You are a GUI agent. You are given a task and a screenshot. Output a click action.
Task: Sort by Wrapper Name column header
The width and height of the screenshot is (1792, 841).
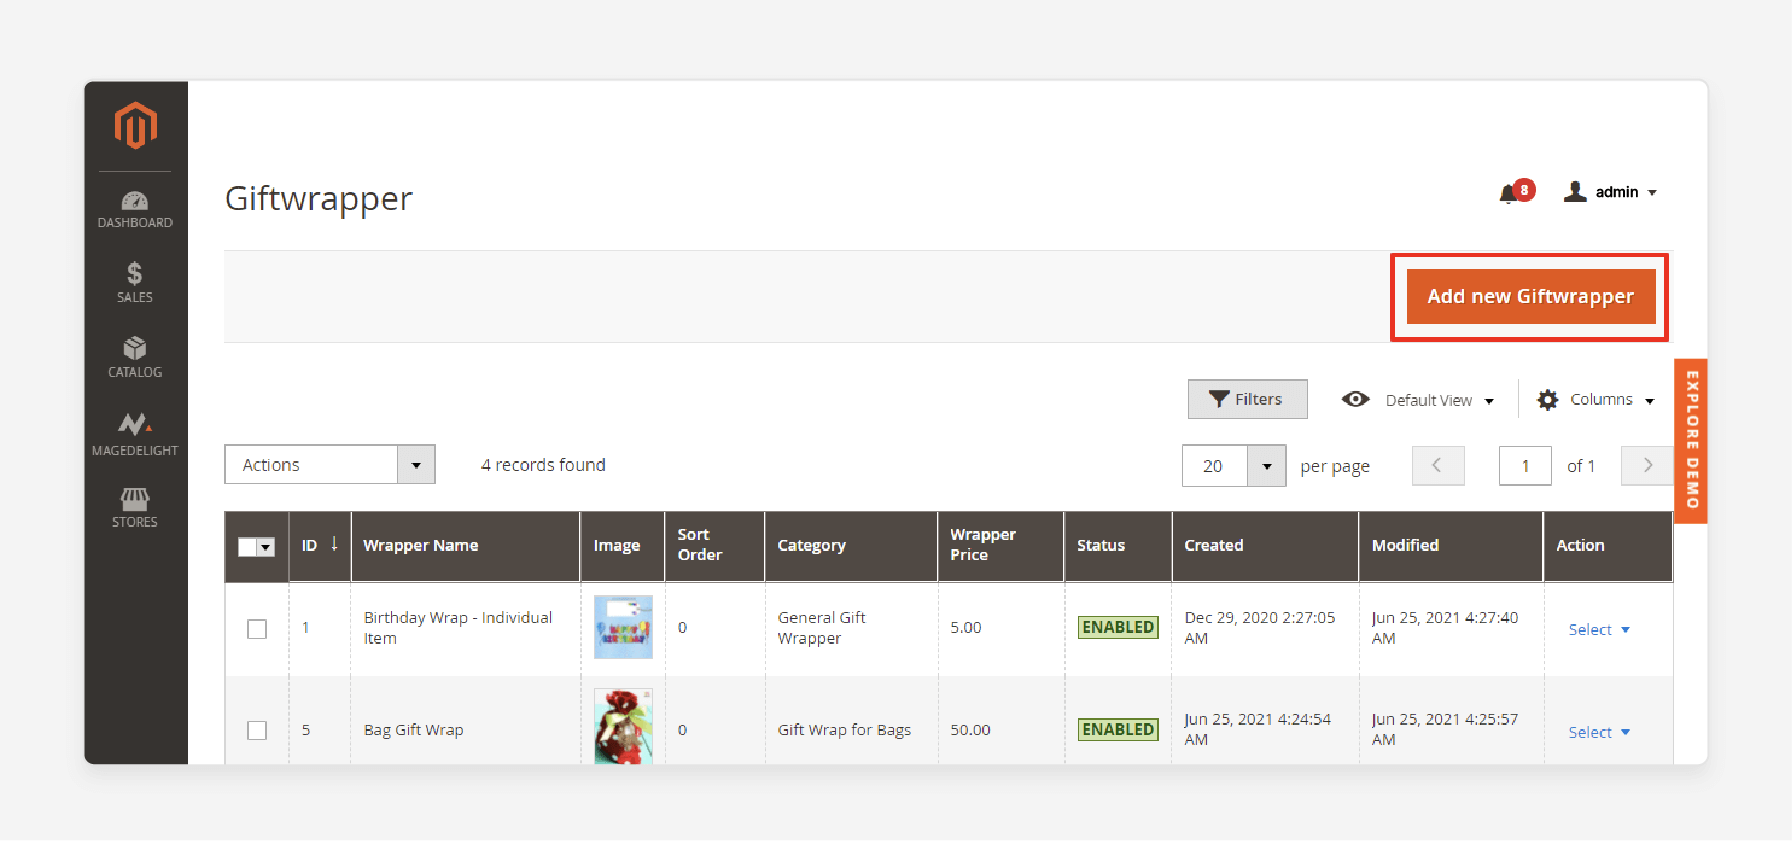(465, 546)
